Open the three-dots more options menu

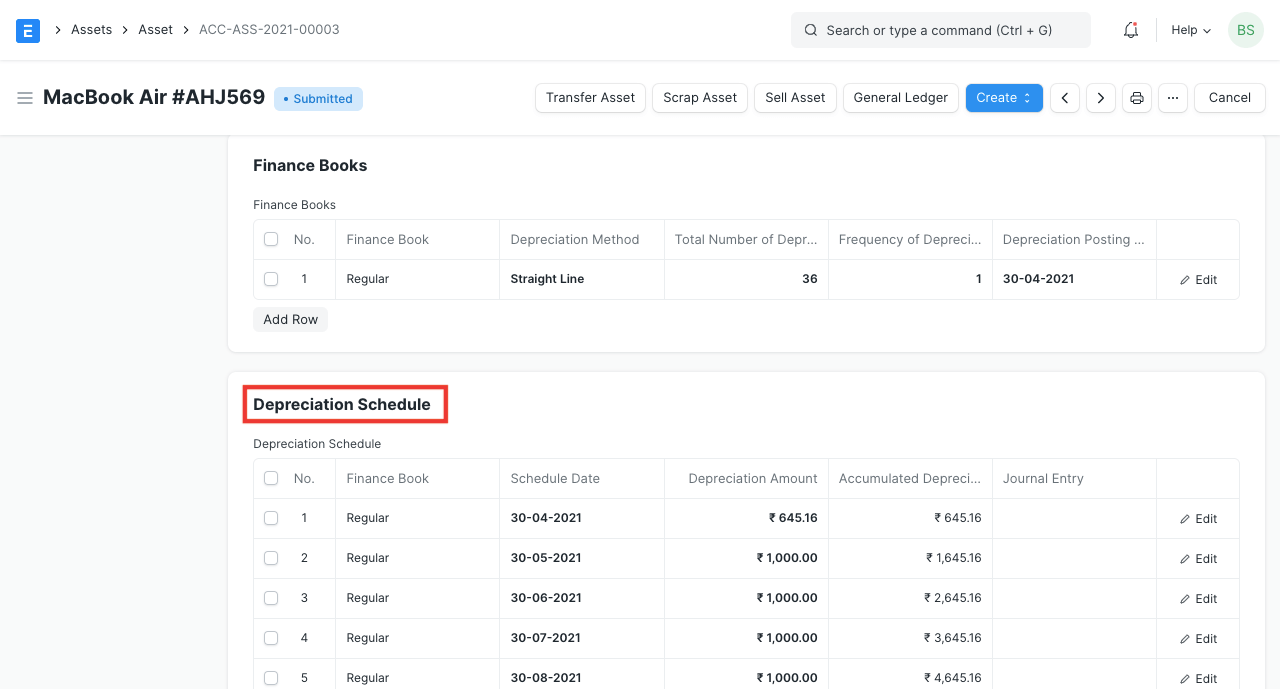coord(1173,98)
